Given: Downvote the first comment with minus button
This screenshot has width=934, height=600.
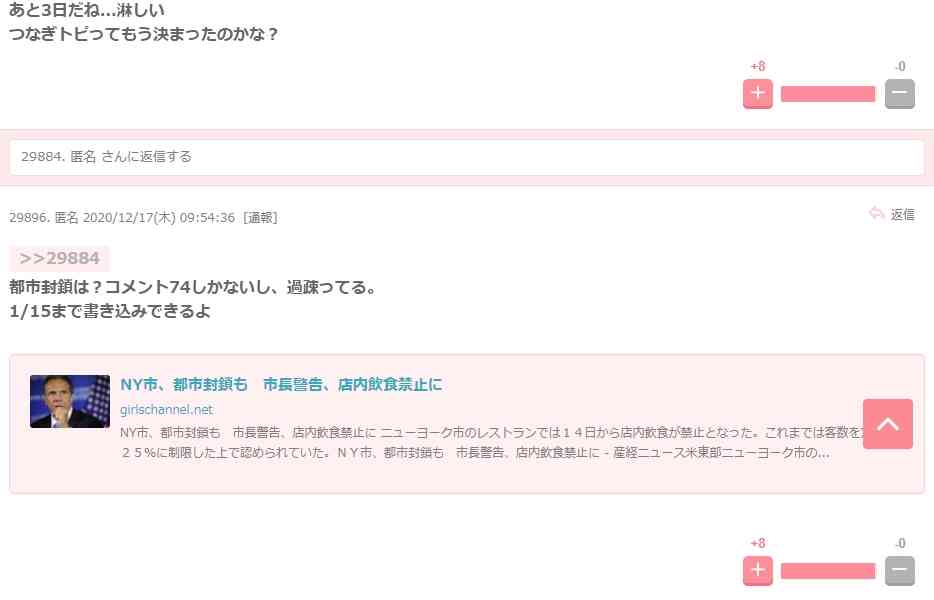Looking at the screenshot, I should click(x=899, y=94).
